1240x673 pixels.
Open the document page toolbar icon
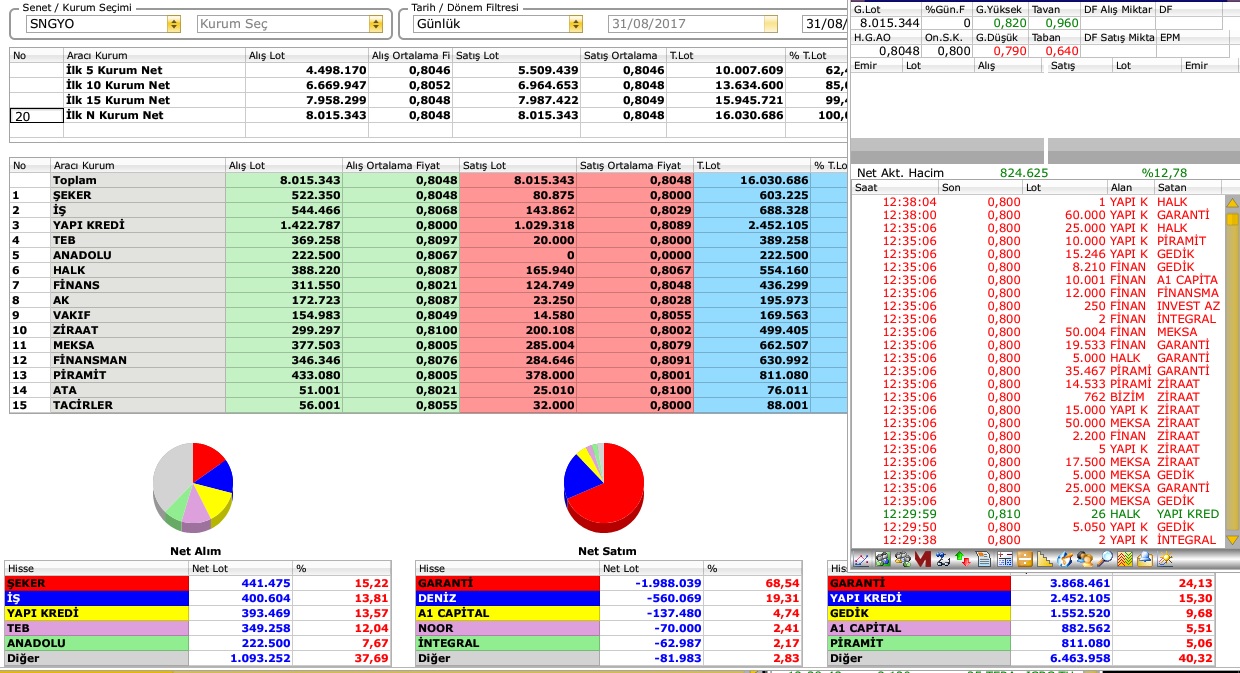coord(983,559)
